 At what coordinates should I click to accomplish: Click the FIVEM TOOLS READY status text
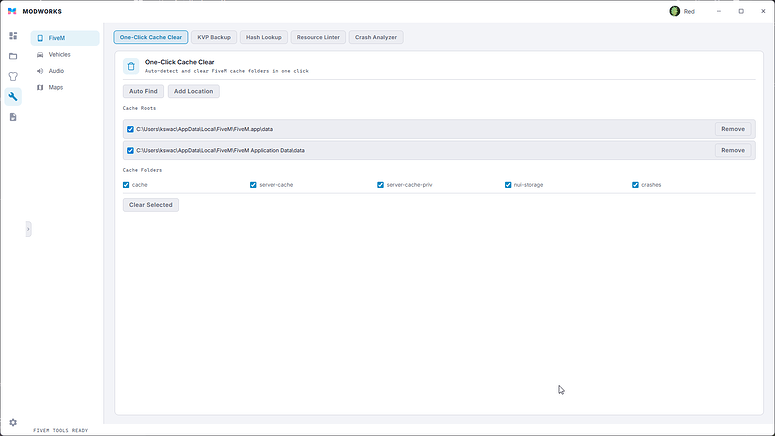click(x=60, y=431)
